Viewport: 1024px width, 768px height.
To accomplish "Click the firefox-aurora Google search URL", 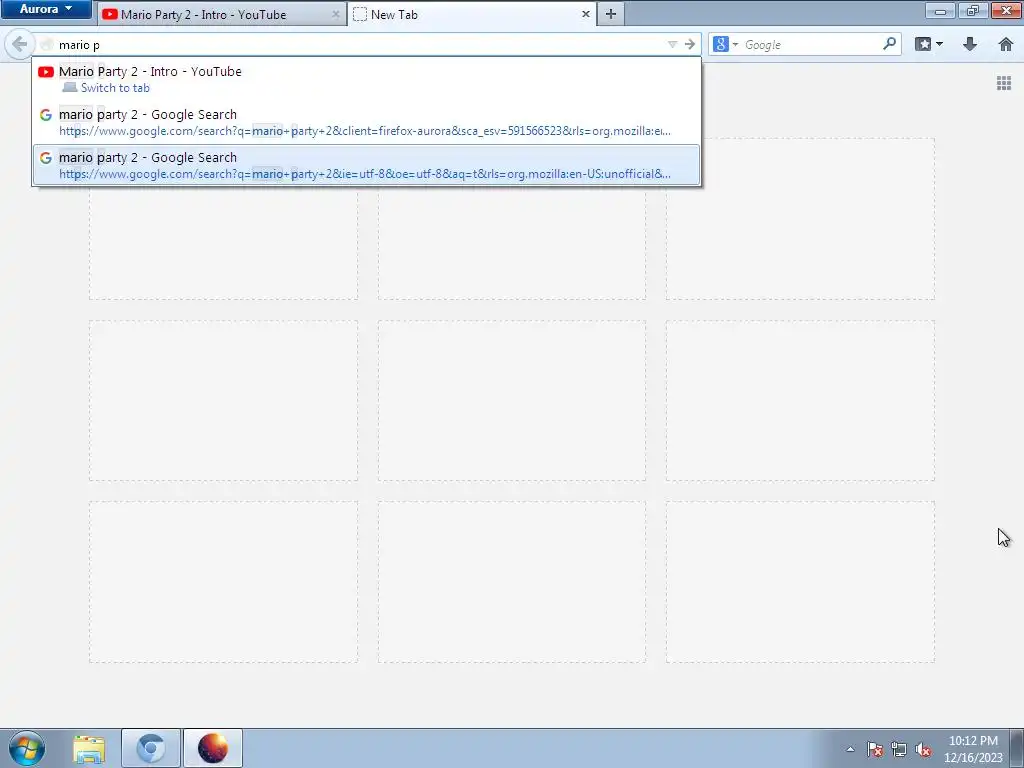I will point(364,131).
